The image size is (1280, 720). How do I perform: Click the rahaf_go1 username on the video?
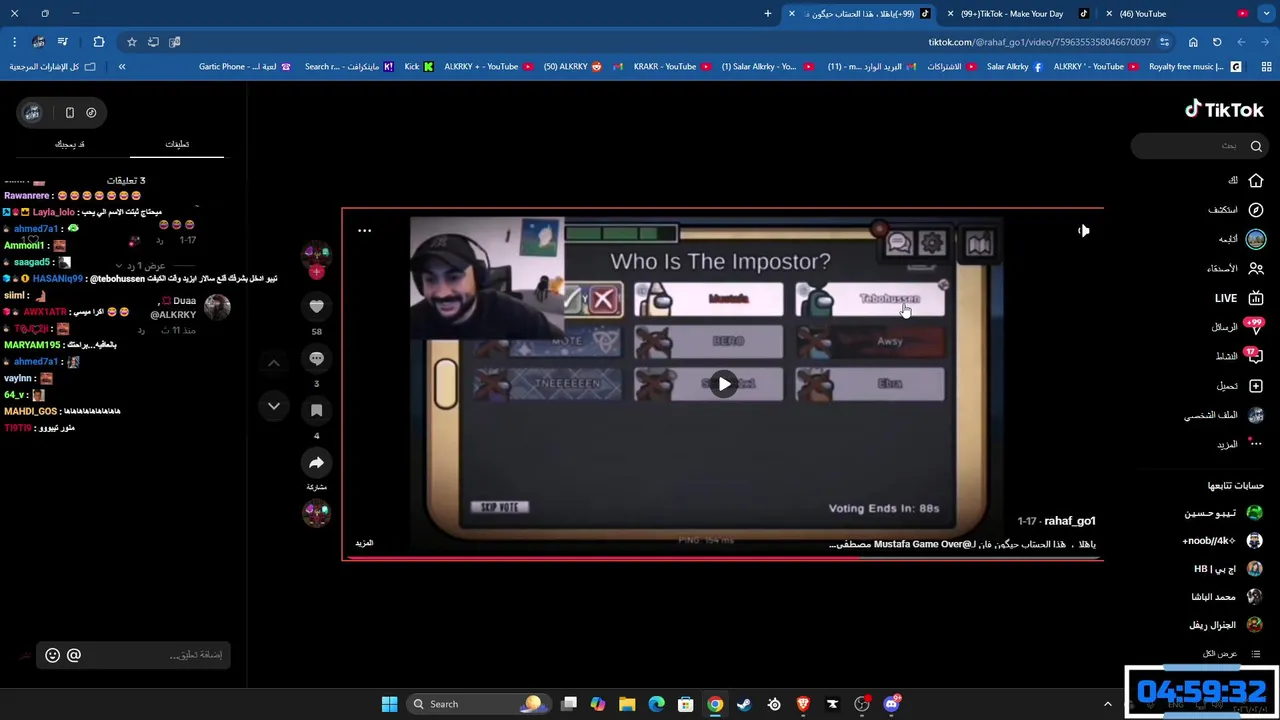[x=1069, y=521]
